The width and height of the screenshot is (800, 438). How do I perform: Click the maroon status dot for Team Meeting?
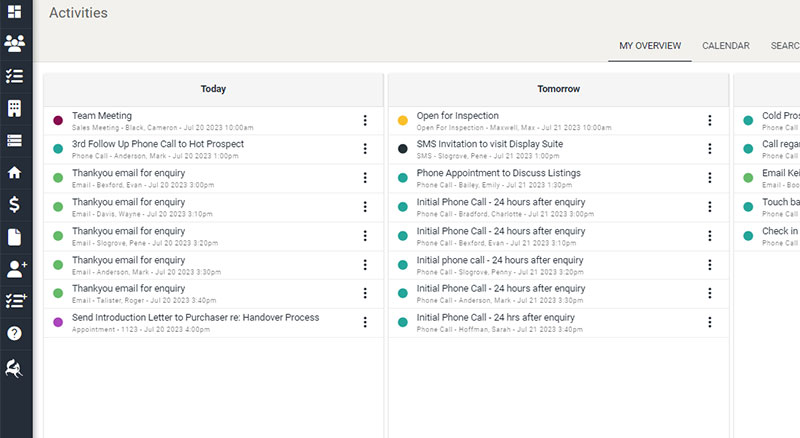coord(58,120)
